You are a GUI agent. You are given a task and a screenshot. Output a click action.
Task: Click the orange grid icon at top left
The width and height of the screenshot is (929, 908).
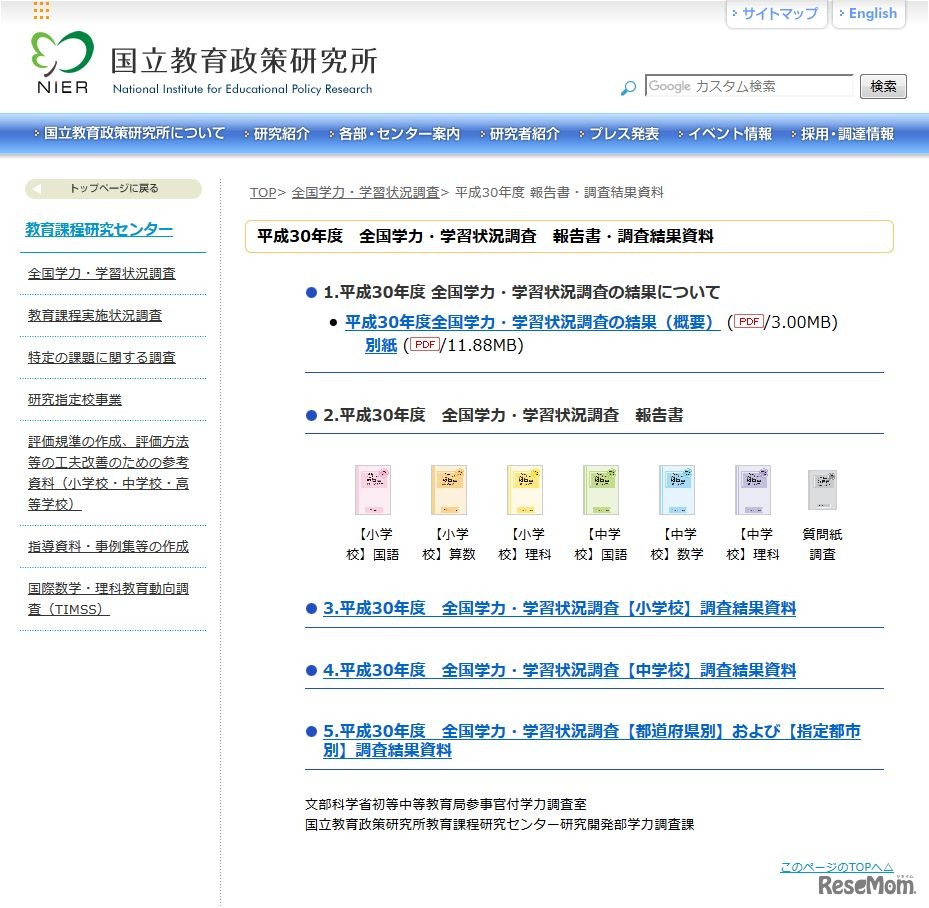(40, 12)
